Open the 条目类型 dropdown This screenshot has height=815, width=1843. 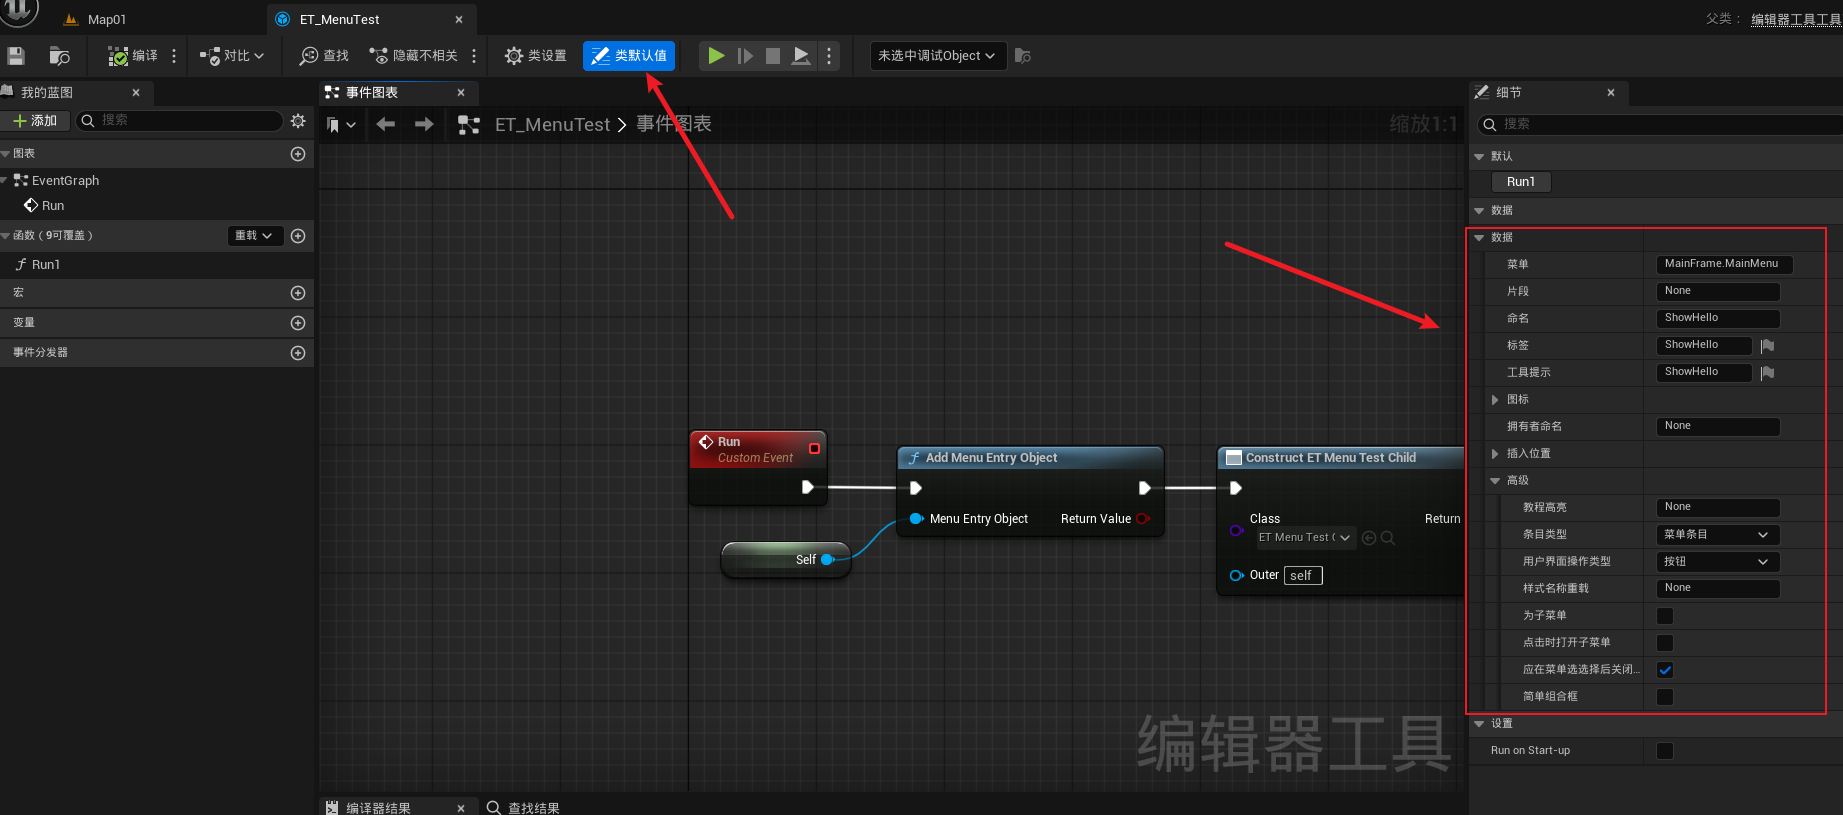tap(1717, 535)
